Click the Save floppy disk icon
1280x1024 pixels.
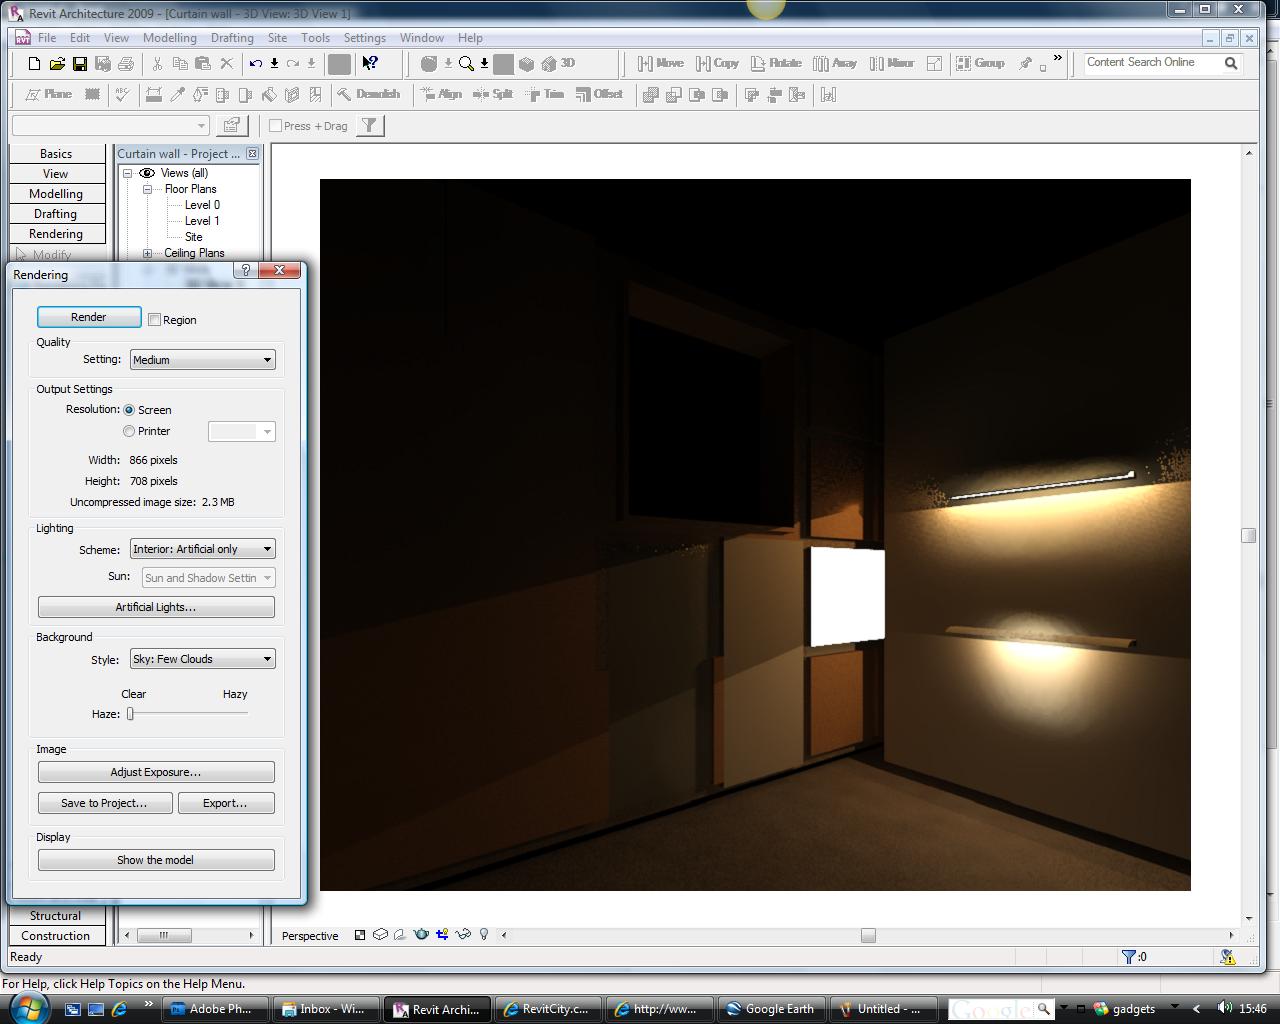pos(80,64)
